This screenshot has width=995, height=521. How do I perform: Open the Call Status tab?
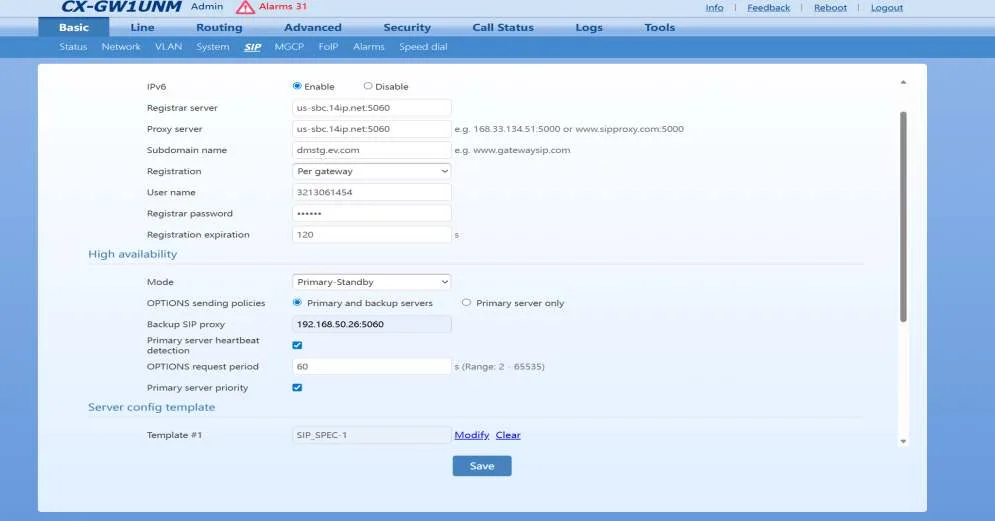(x=503, y=27)
